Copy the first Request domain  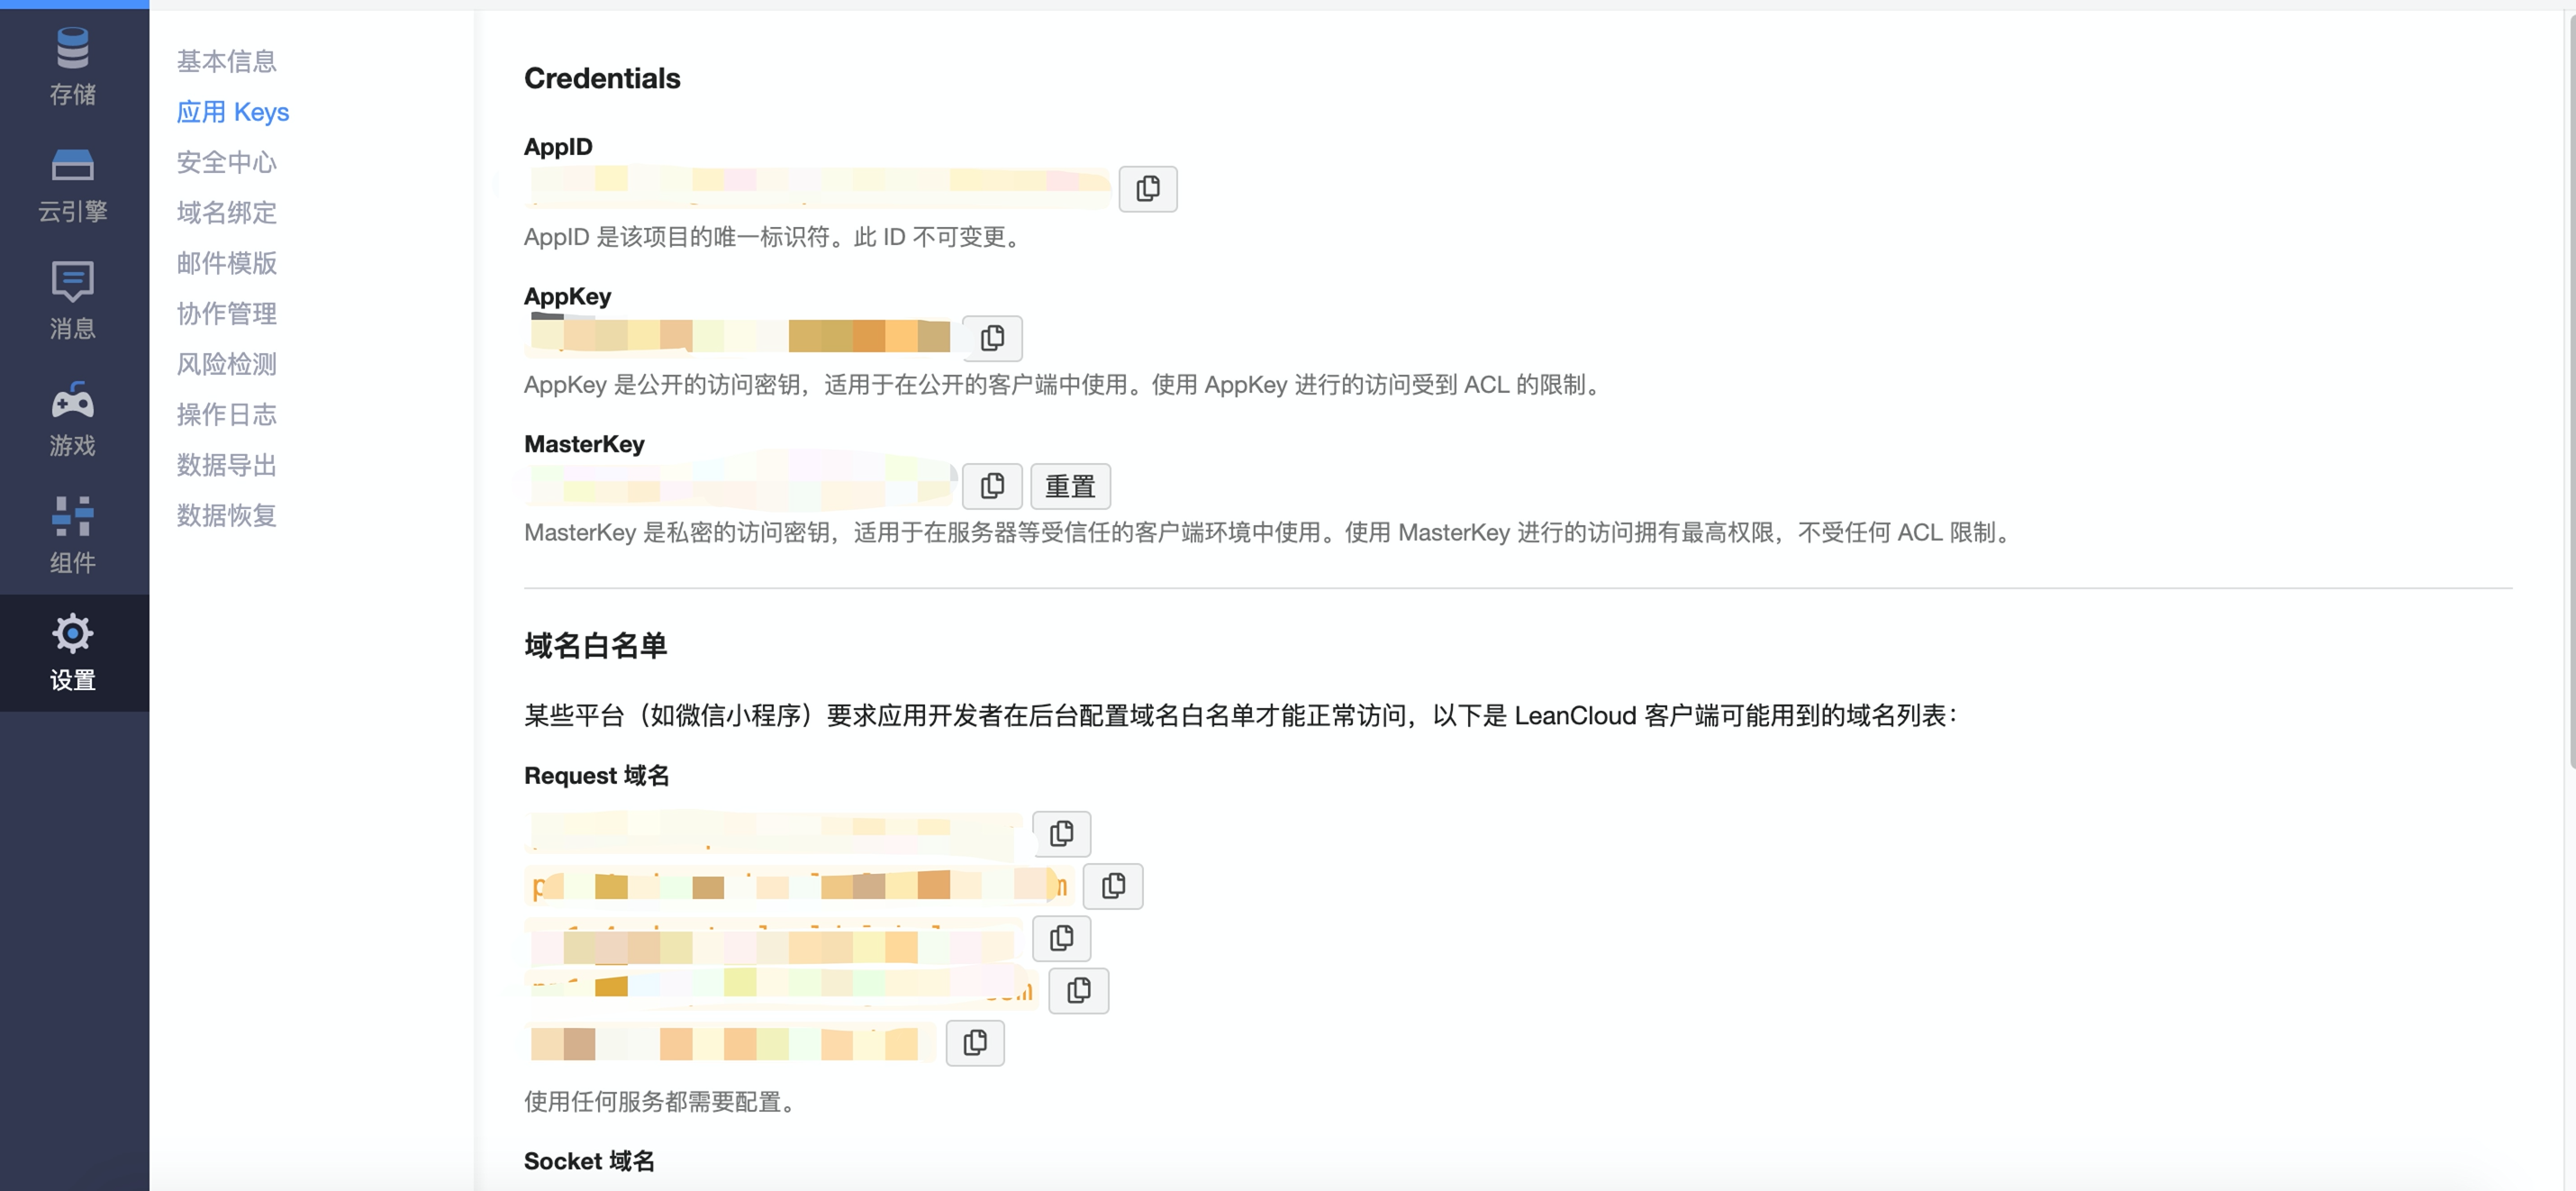[x=1061, y=833]
